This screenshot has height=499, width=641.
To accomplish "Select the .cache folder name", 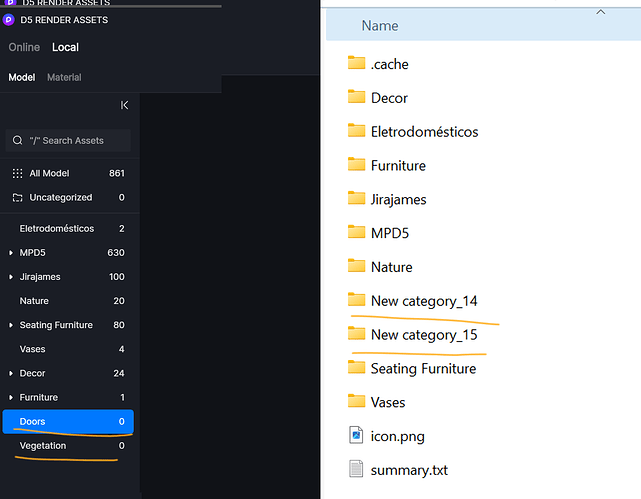I will pyautogui.click(x=390, y=64).
